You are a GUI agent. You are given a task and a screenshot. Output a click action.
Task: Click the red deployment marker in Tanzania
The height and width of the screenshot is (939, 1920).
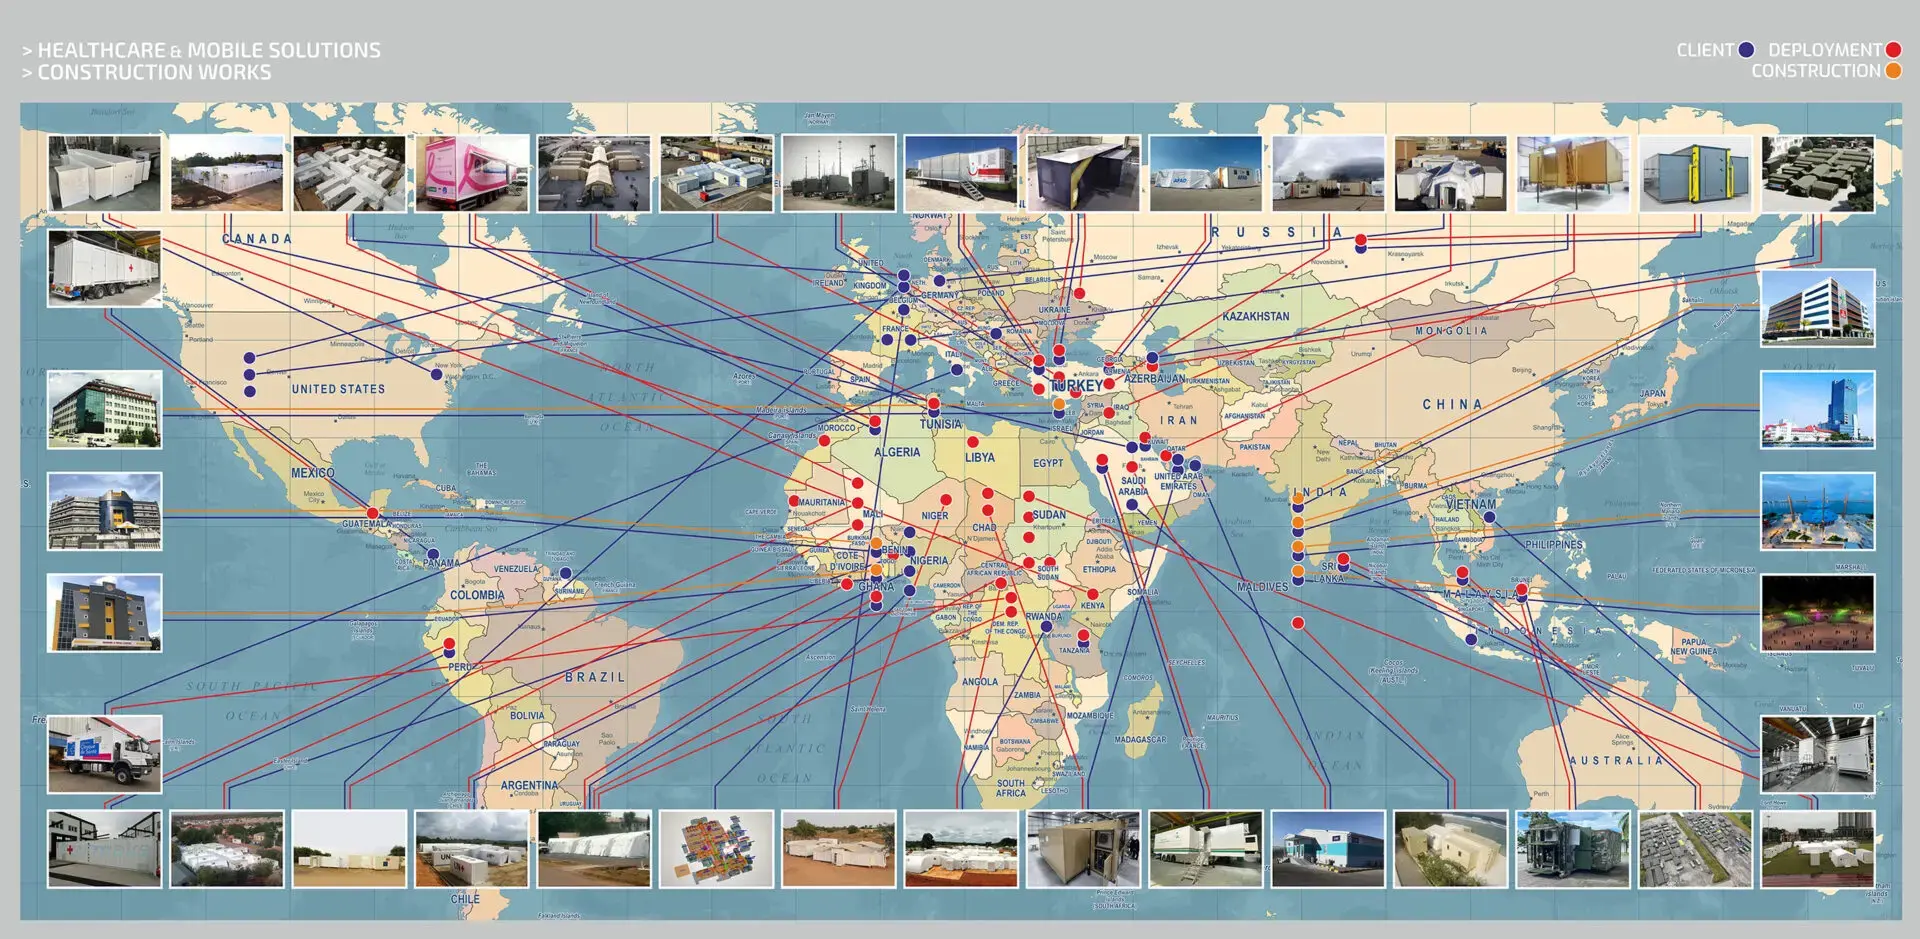[x=1084, y=636]
